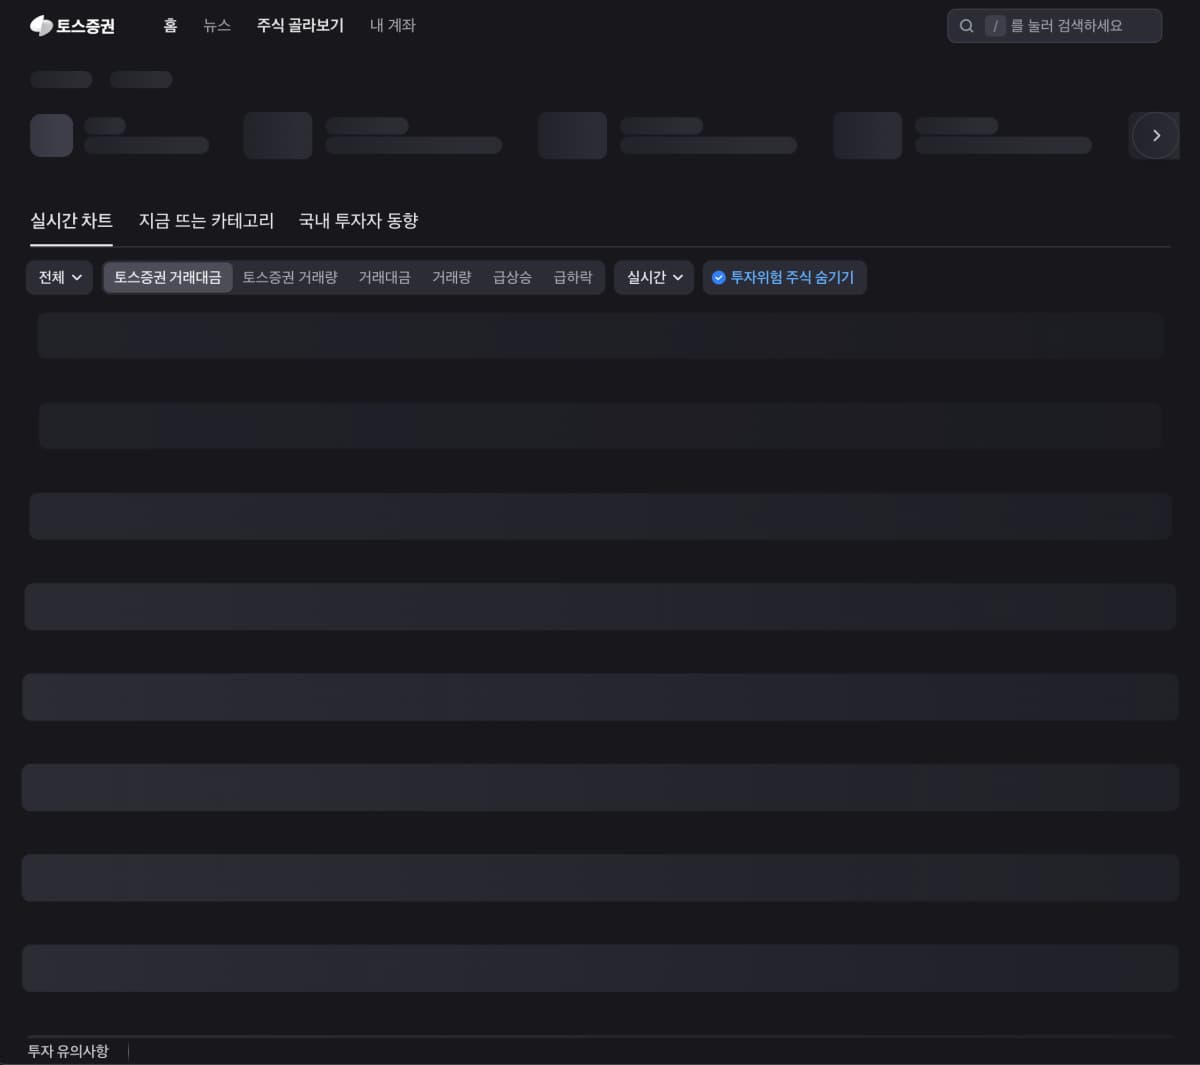
Task: Click the Toss Securities logo
Action: click(x=72, y=26)
